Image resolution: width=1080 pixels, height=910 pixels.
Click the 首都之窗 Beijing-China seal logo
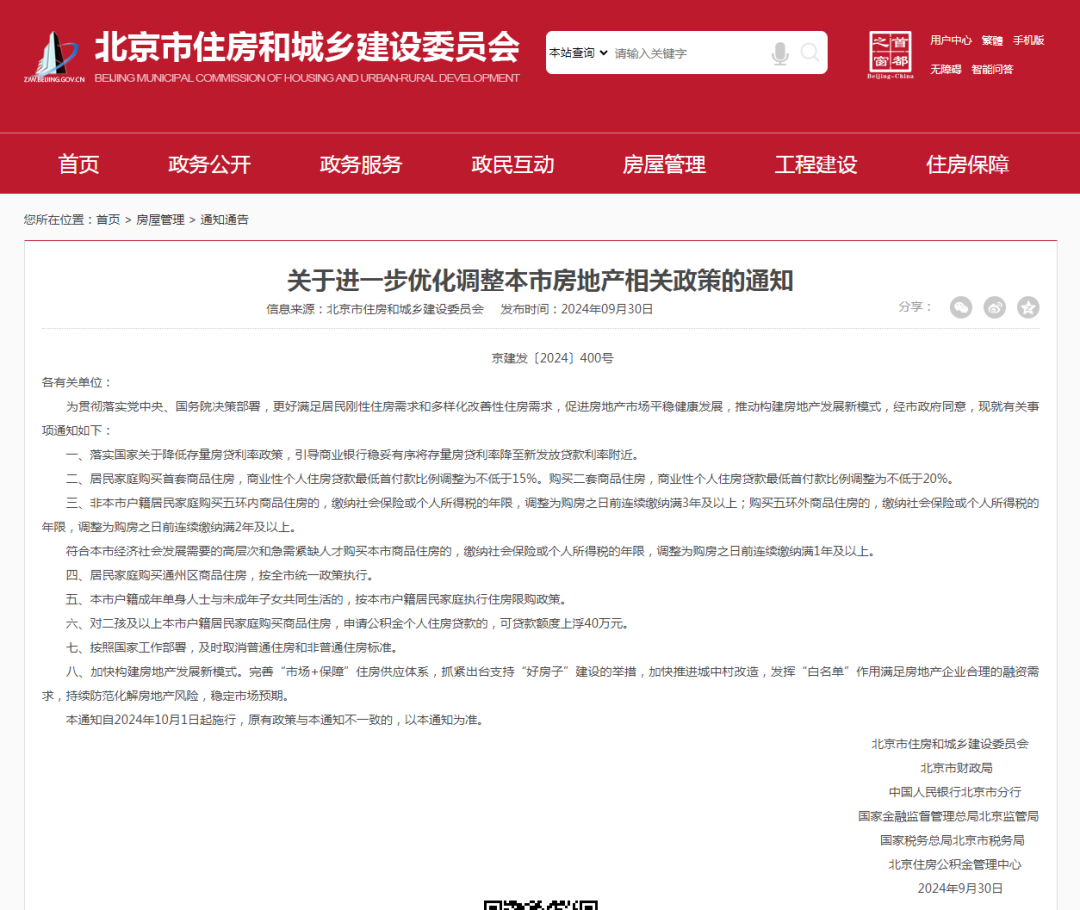tap(890, 55)
